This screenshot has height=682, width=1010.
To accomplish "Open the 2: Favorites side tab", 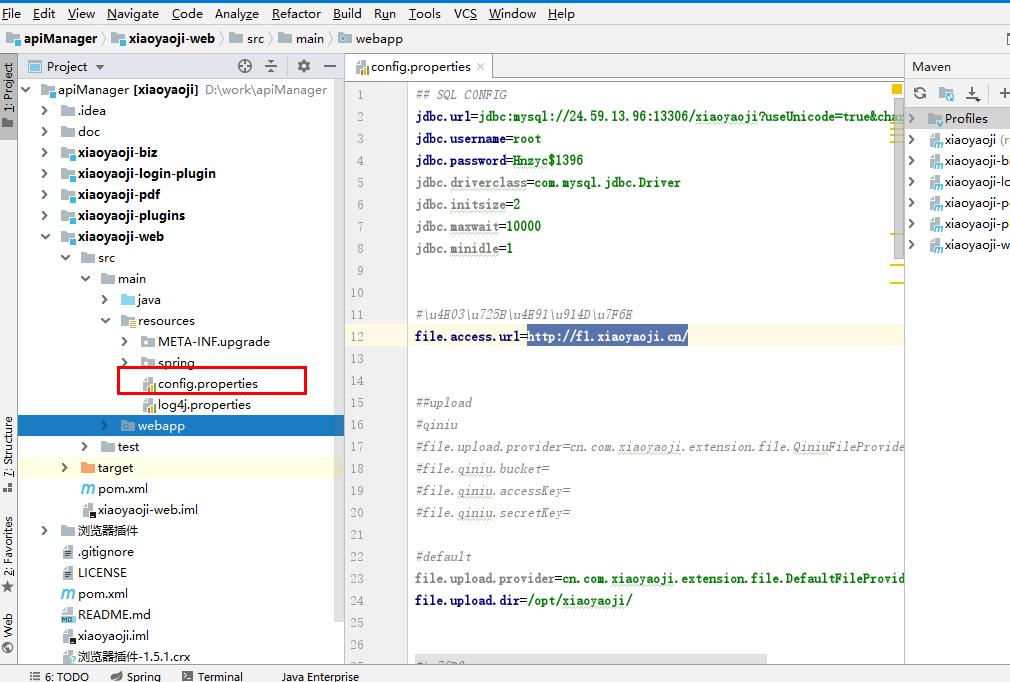I will [8, 554].
